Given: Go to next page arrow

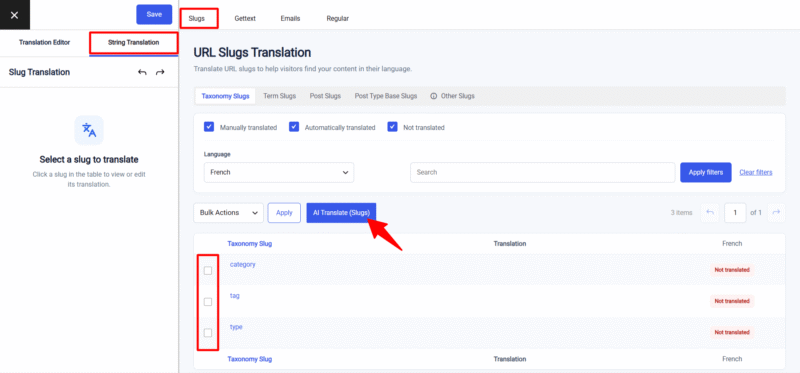Looking at the screenshot, I should (777, 213).
